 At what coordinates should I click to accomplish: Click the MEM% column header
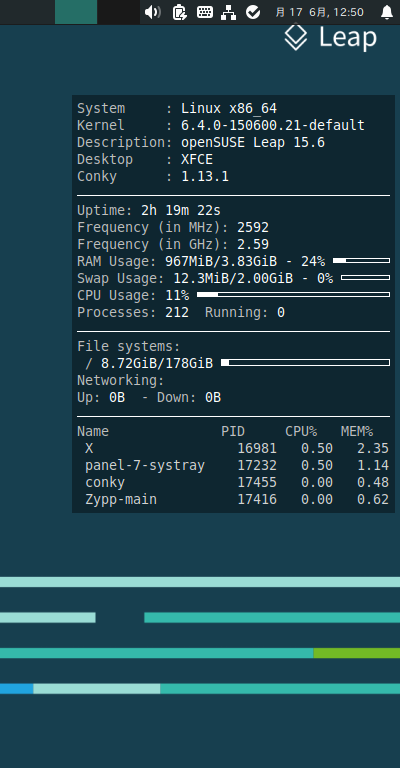[357, 432]
